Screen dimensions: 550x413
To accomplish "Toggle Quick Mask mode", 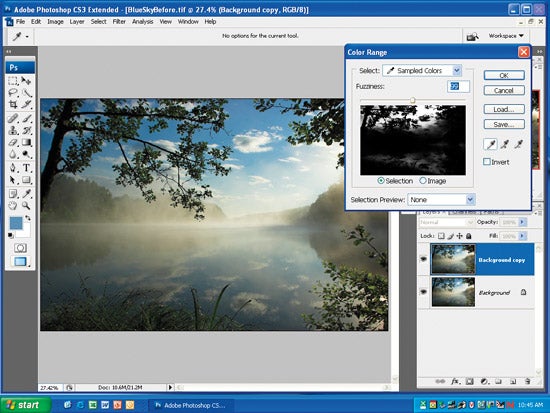I will point(20,248).
